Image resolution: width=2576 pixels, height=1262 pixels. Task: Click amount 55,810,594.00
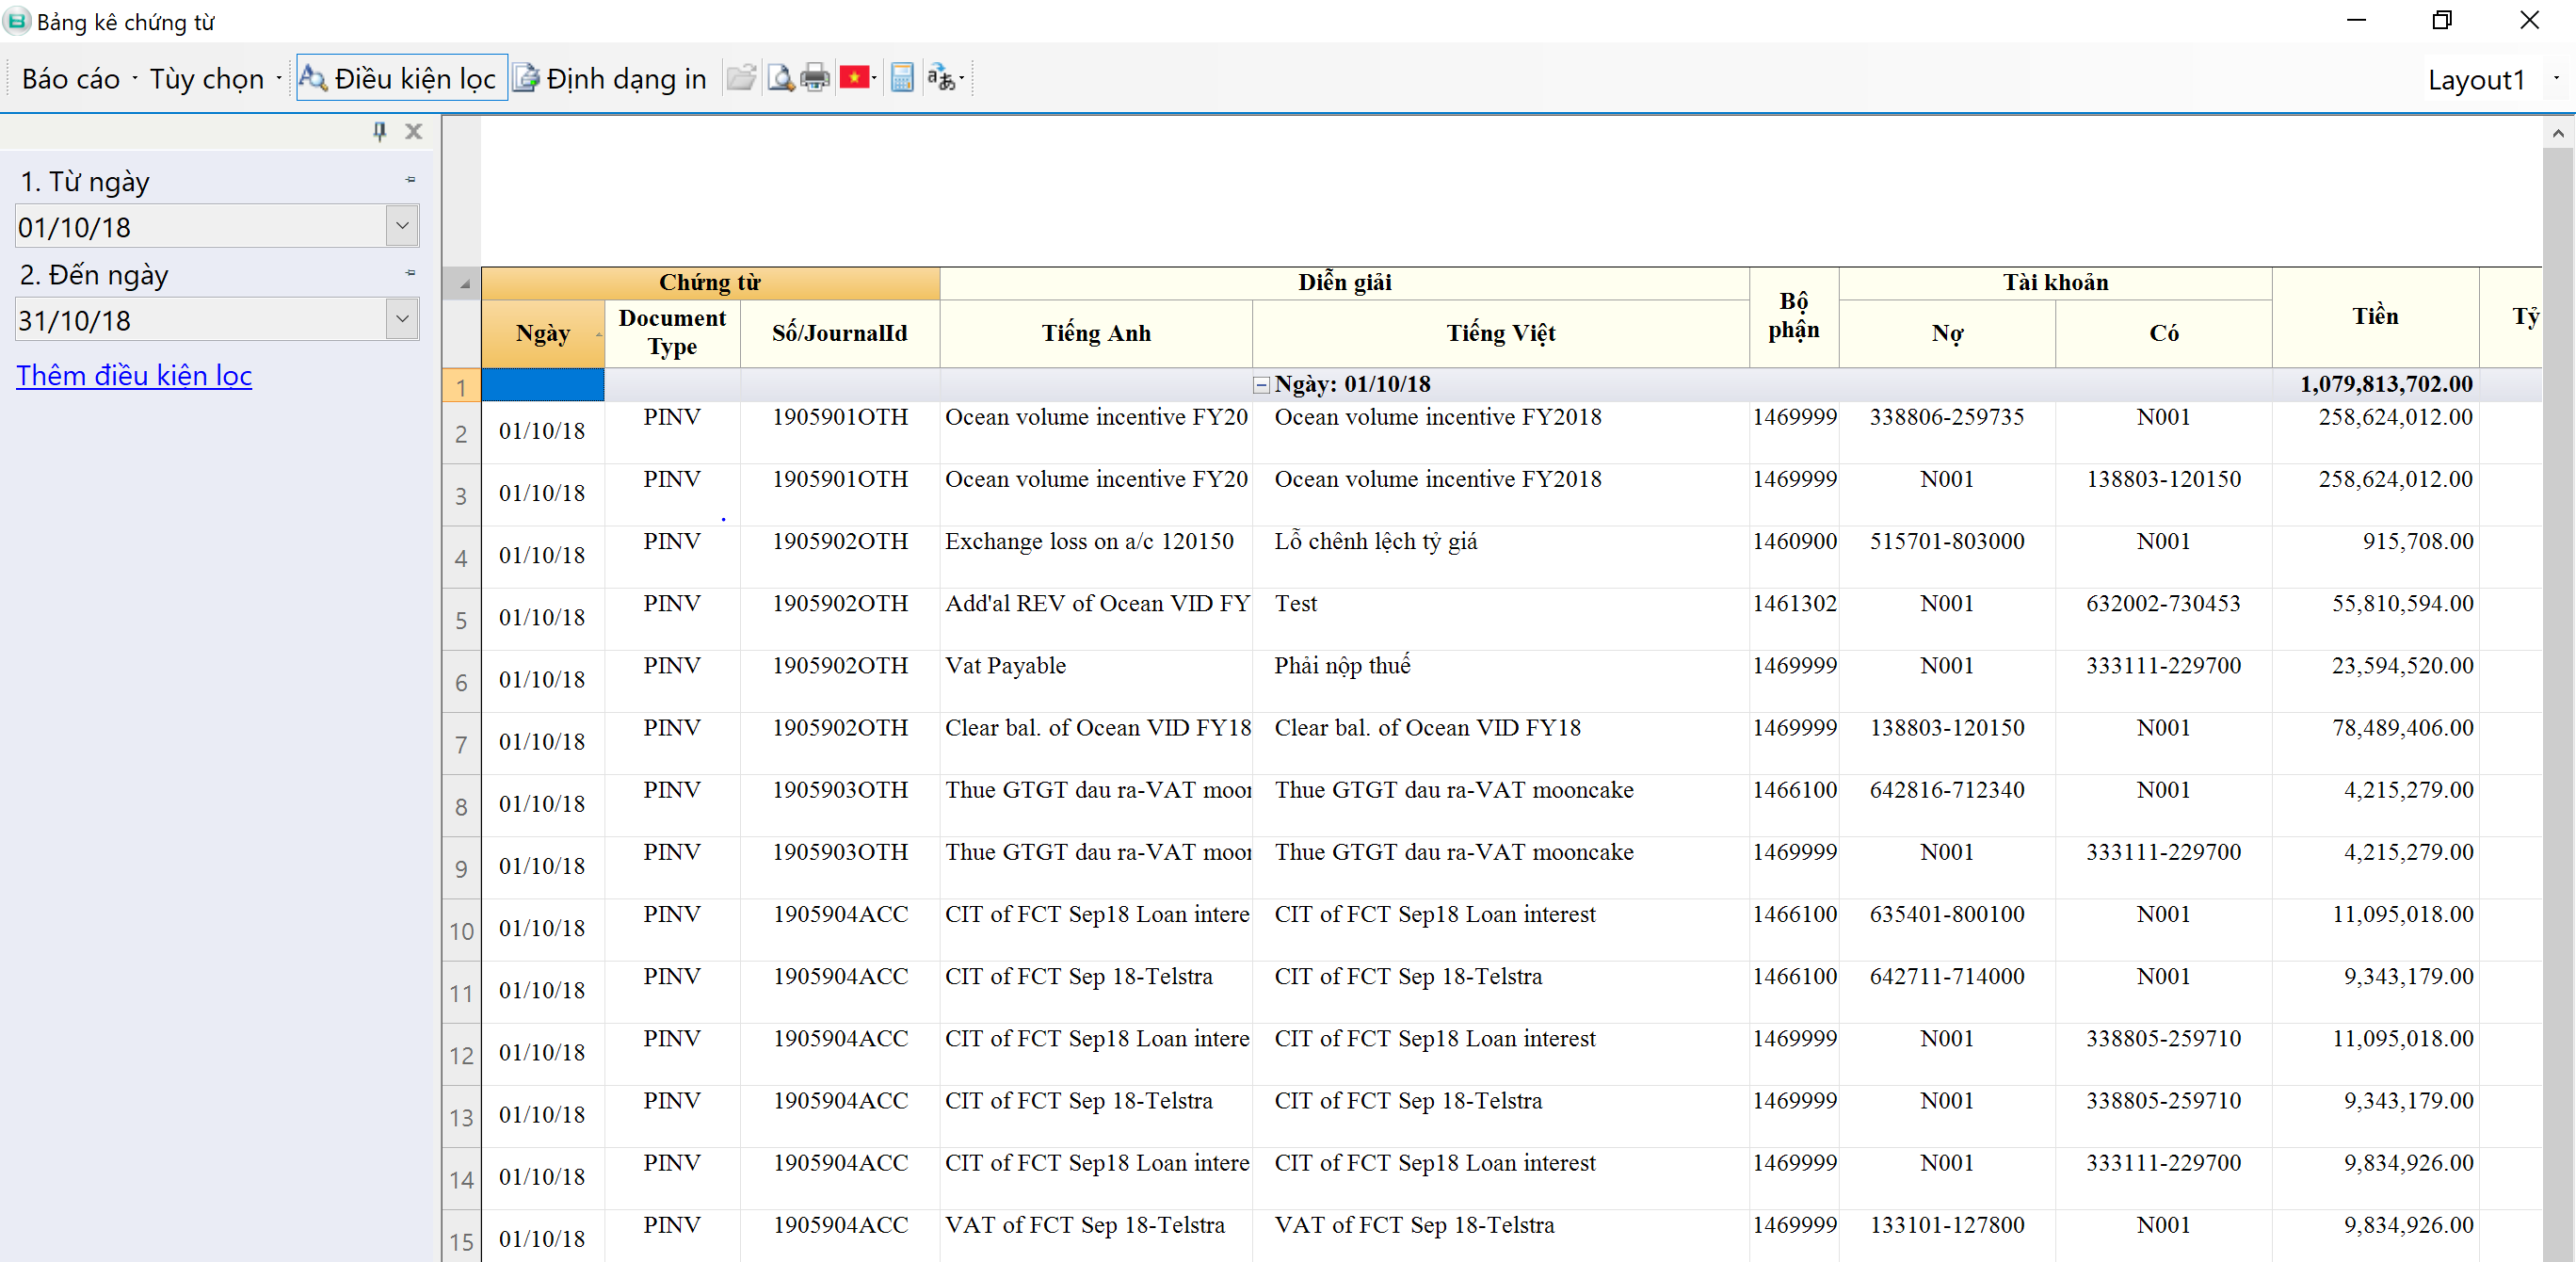click(x=2402, y=603)
